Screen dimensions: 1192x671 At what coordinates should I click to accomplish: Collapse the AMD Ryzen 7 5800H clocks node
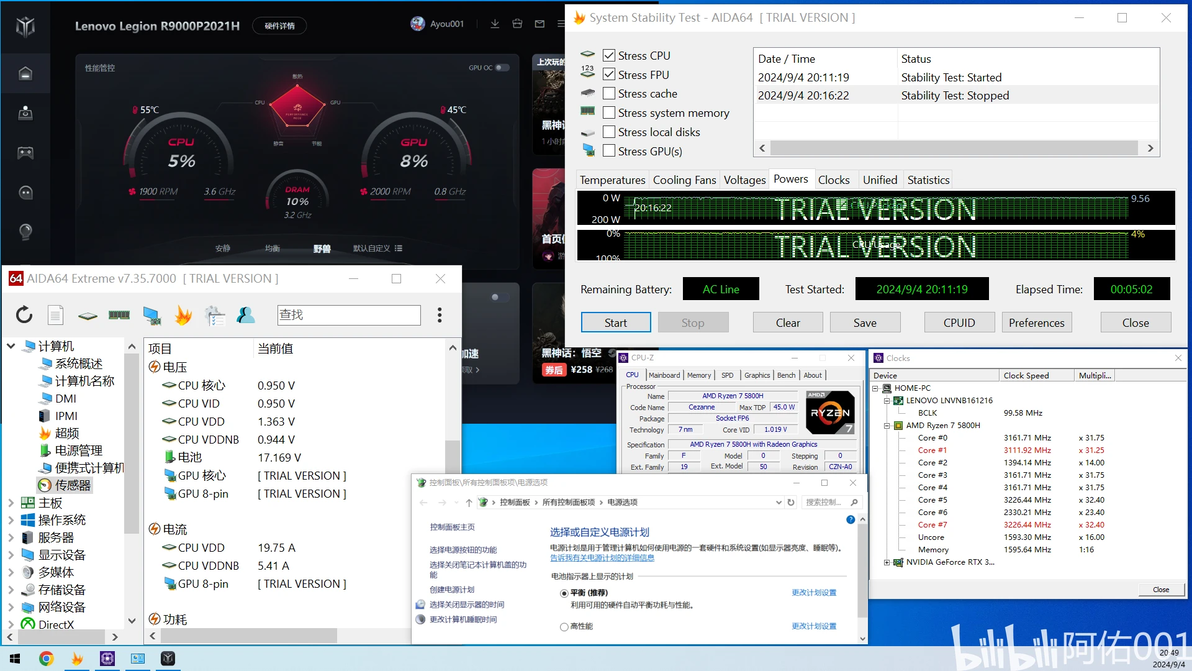[887, 426]
